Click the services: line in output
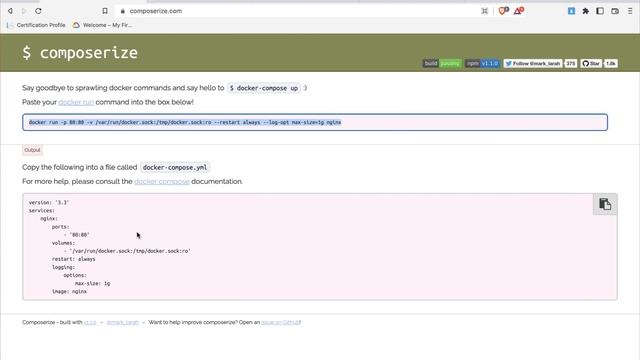 [x=42, y=211]
